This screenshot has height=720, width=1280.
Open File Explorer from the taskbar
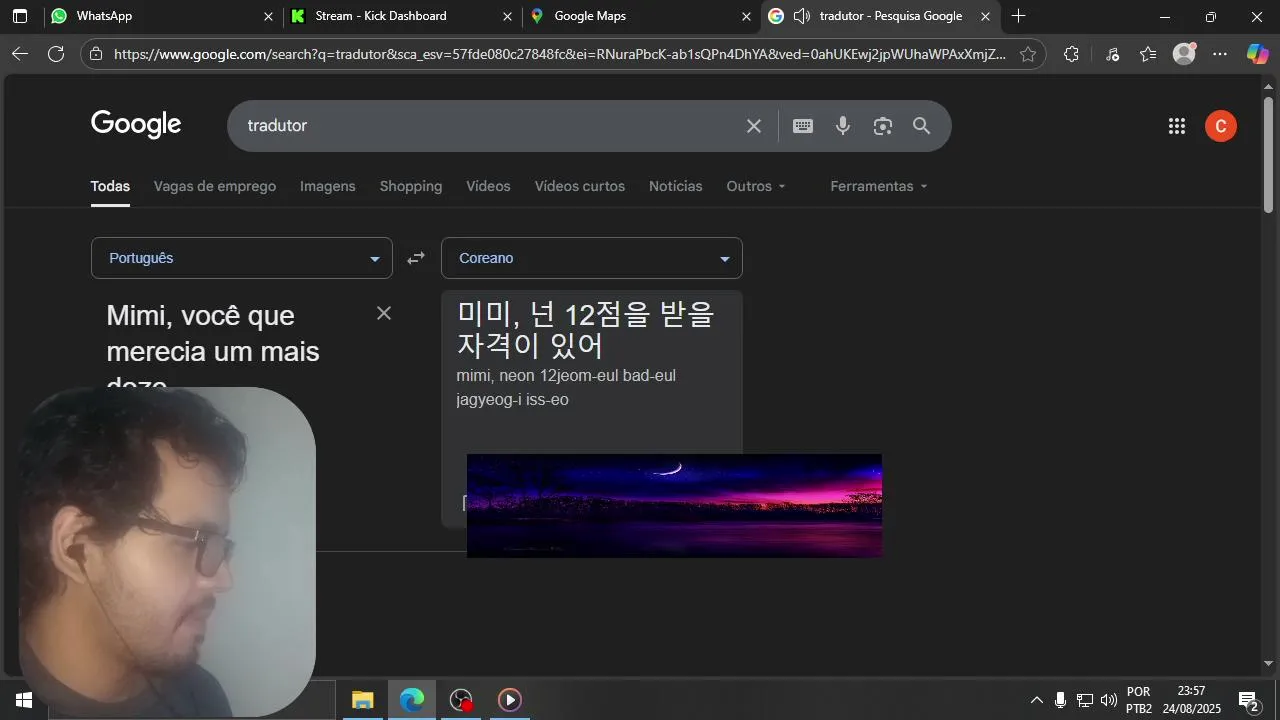[x=362, y=700]
